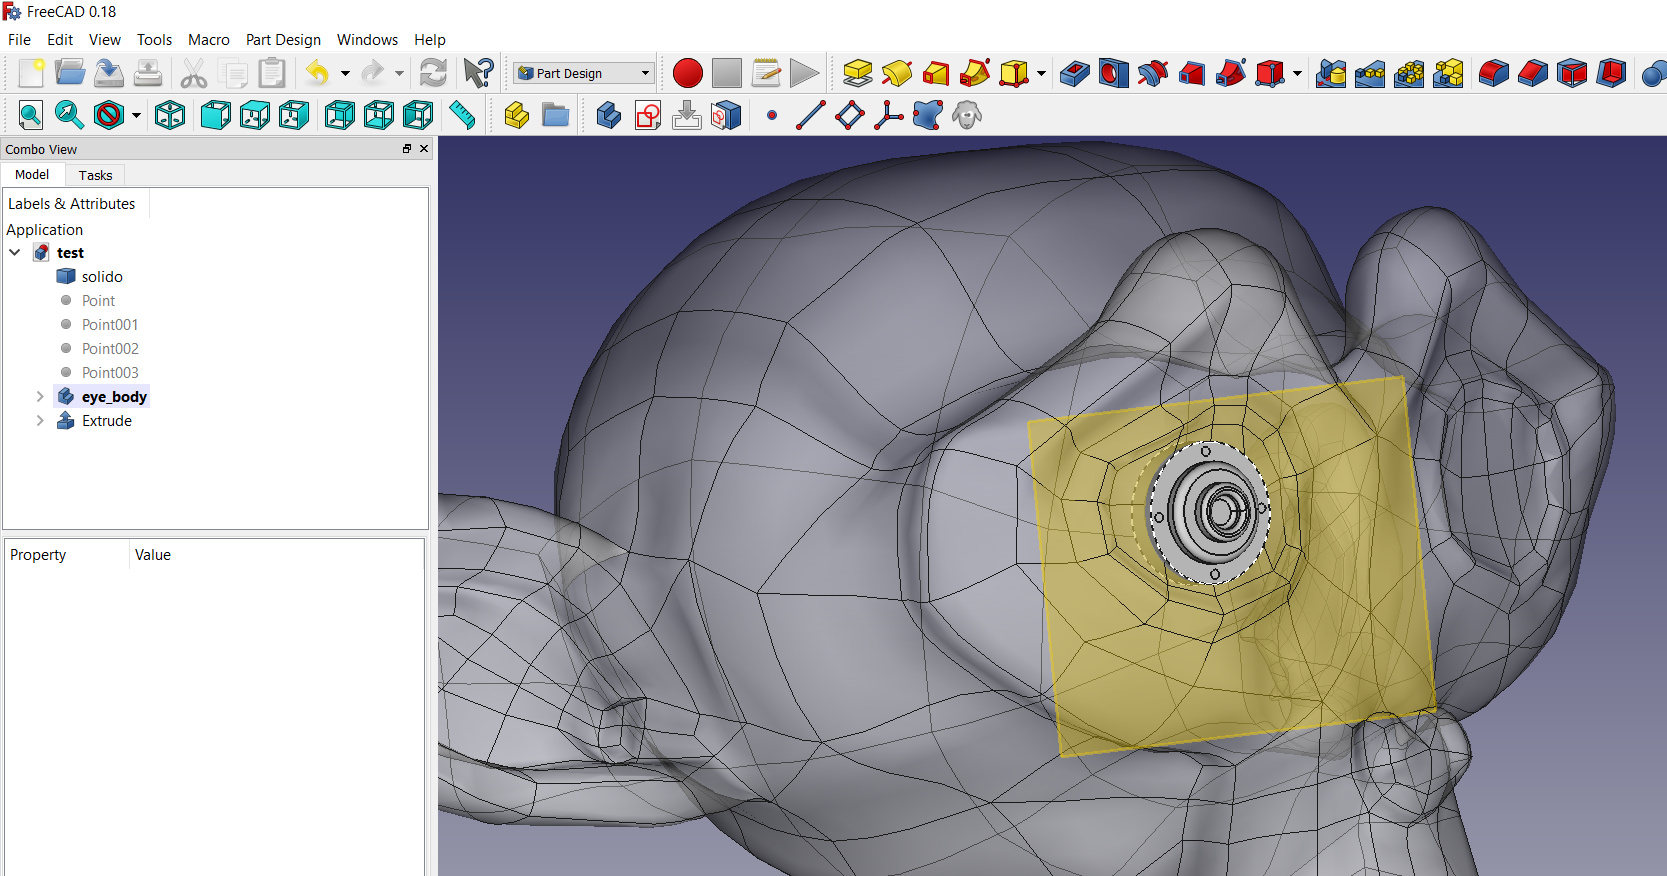1667x876 pixels.
Task: Open the redo history dropdown arrow
Action: click(399, 73)
